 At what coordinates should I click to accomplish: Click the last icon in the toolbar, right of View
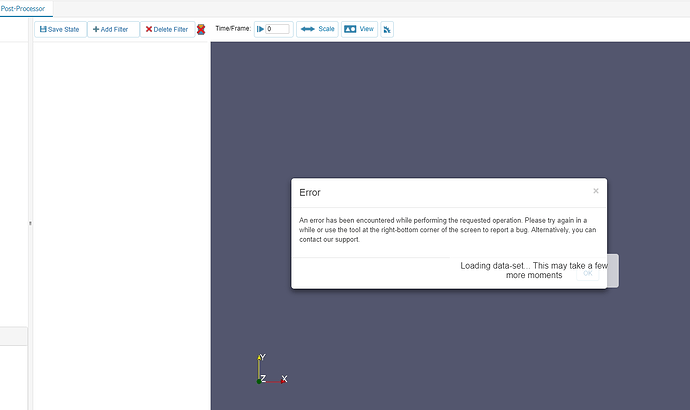pyautogui.click(x=387, y=29)
